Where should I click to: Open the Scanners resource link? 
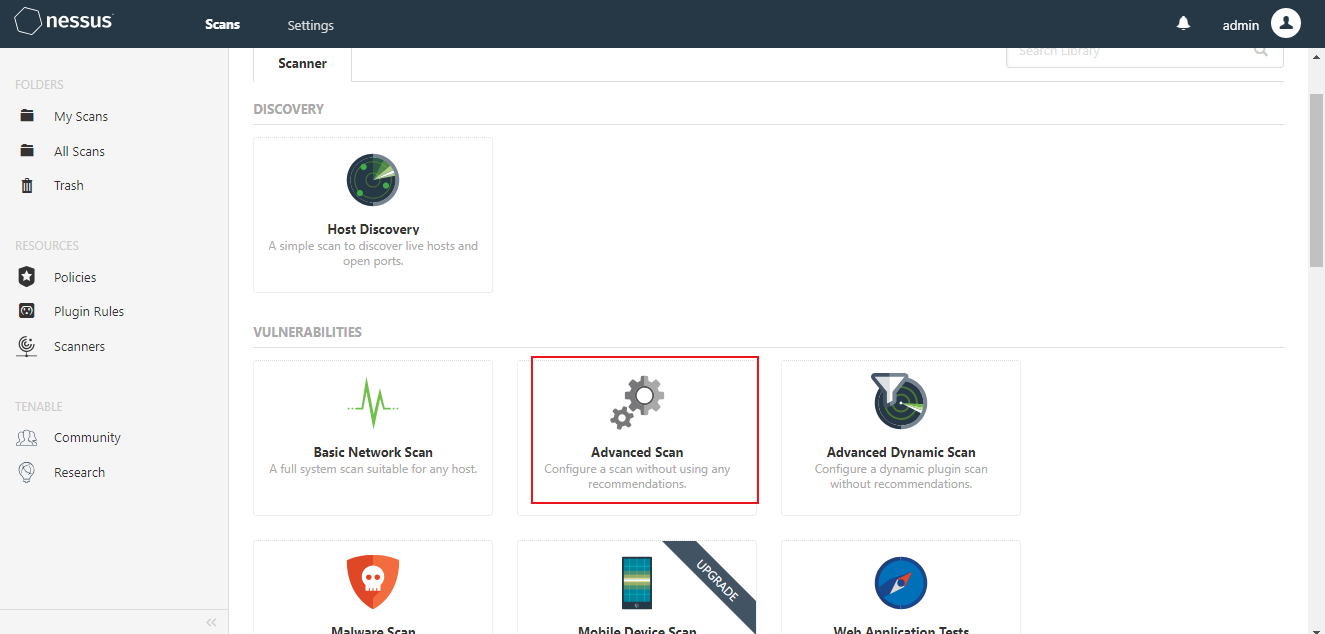(79, 346)
